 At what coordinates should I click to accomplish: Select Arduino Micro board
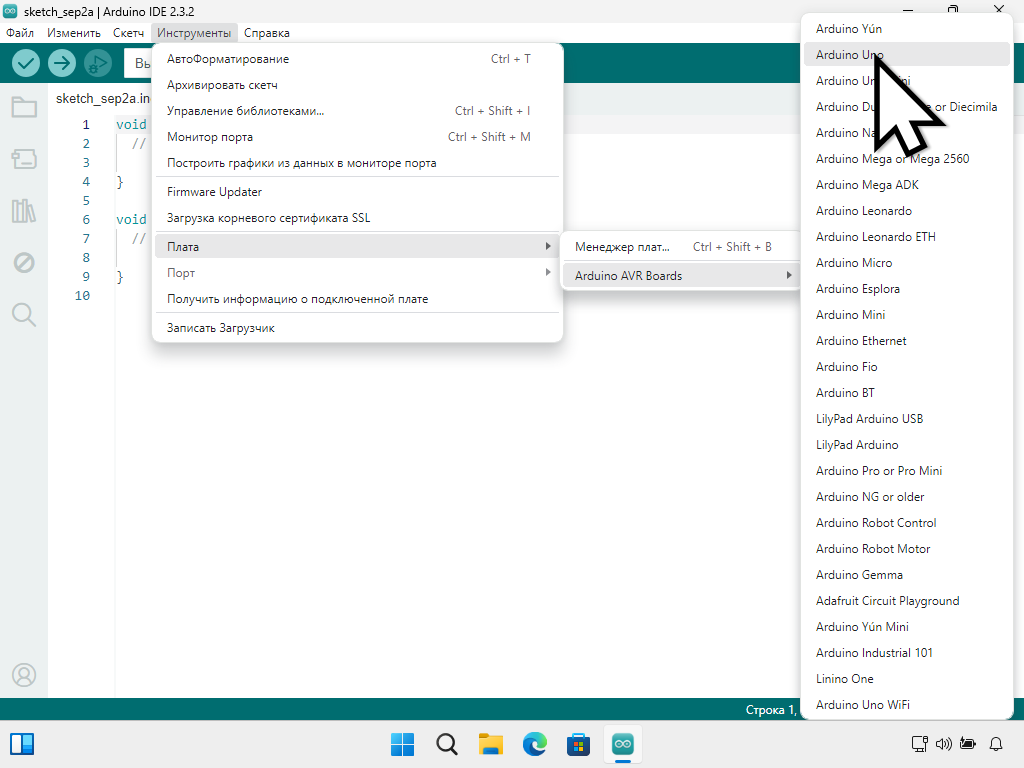pos(907,263)
